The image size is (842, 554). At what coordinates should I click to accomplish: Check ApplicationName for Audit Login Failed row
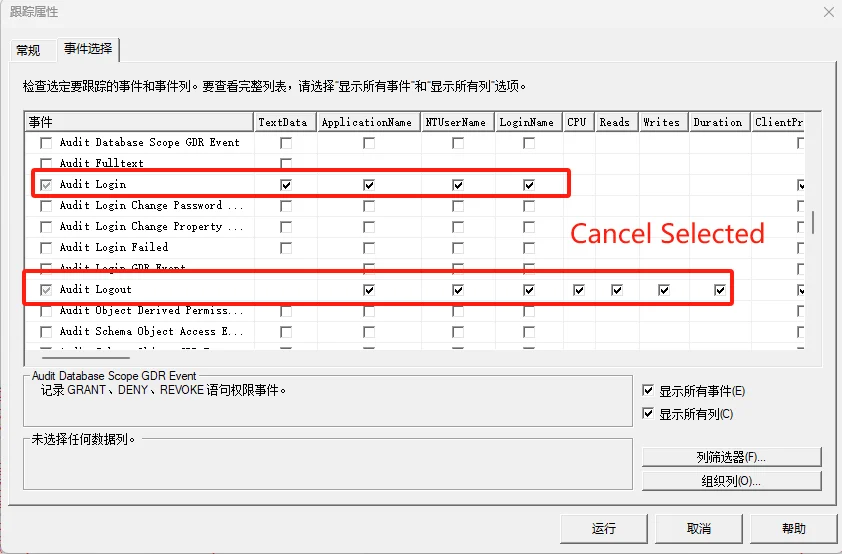(x=369, y=247)
